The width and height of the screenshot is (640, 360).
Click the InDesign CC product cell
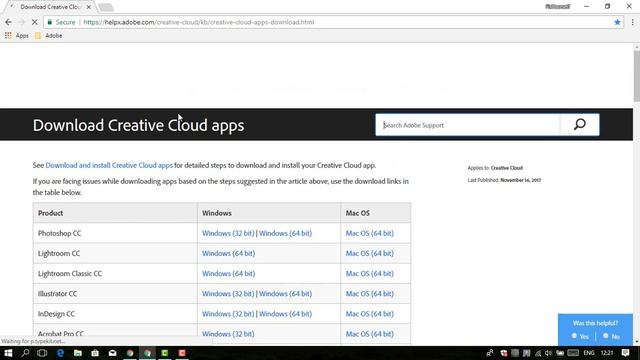115,313
